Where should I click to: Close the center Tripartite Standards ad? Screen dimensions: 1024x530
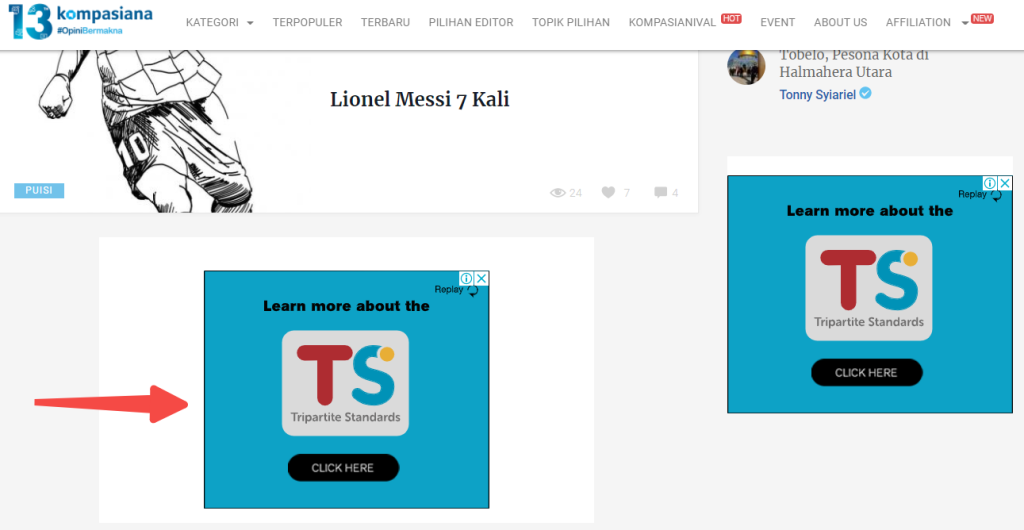coord(481,278)
